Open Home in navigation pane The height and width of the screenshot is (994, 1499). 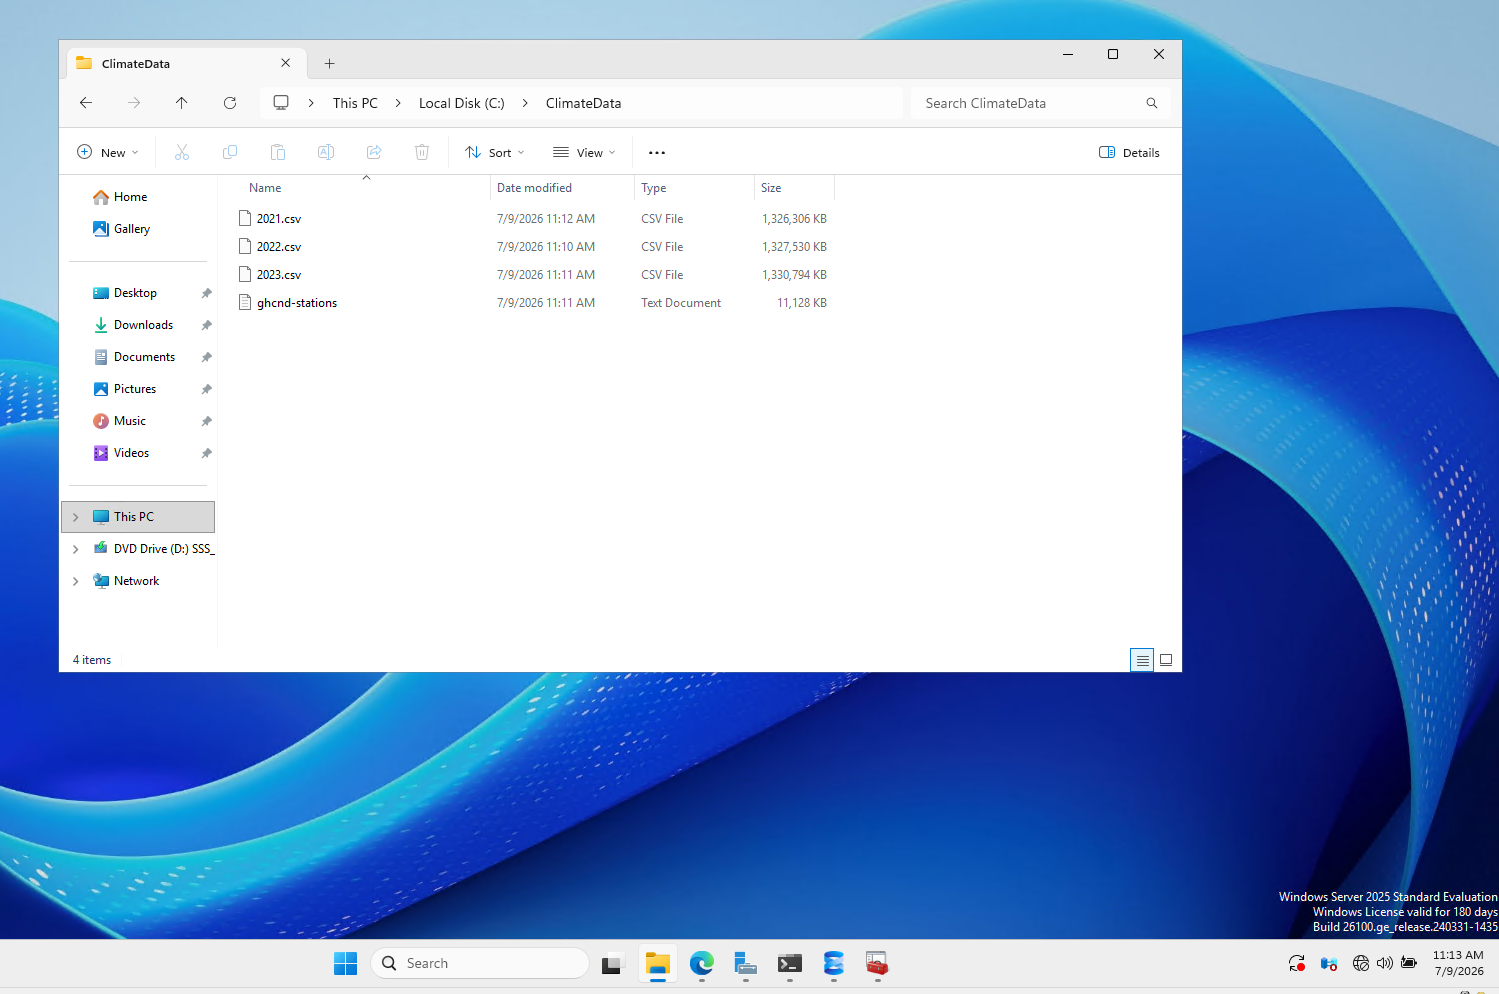[x=130, y=197]
